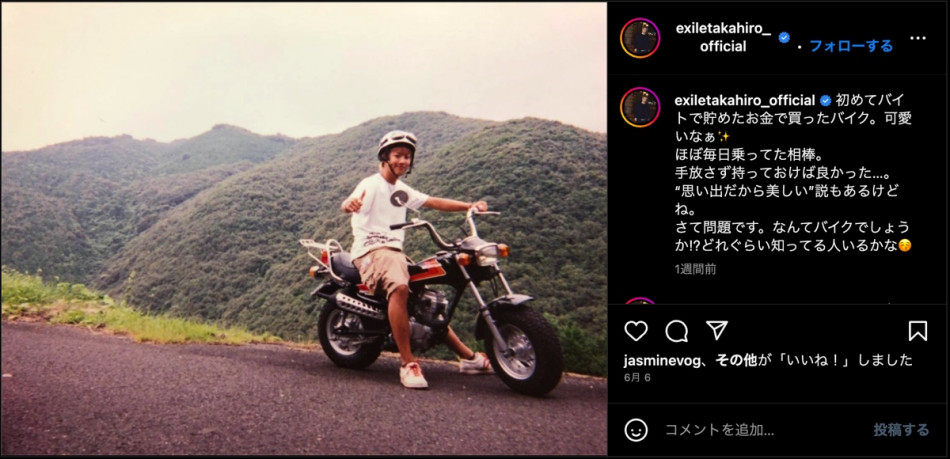
Task: Click the verified badge beside header username
Action: [x=784, y=37]
